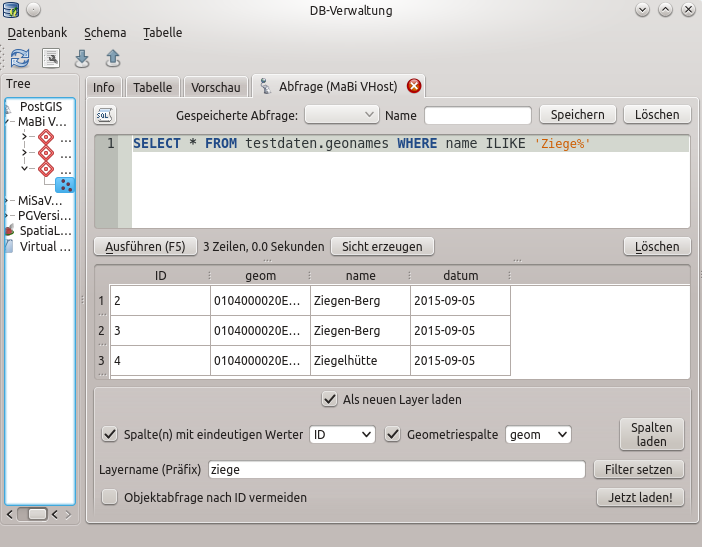Click the SpatiaLite icon in the tree

coord(9,230)
